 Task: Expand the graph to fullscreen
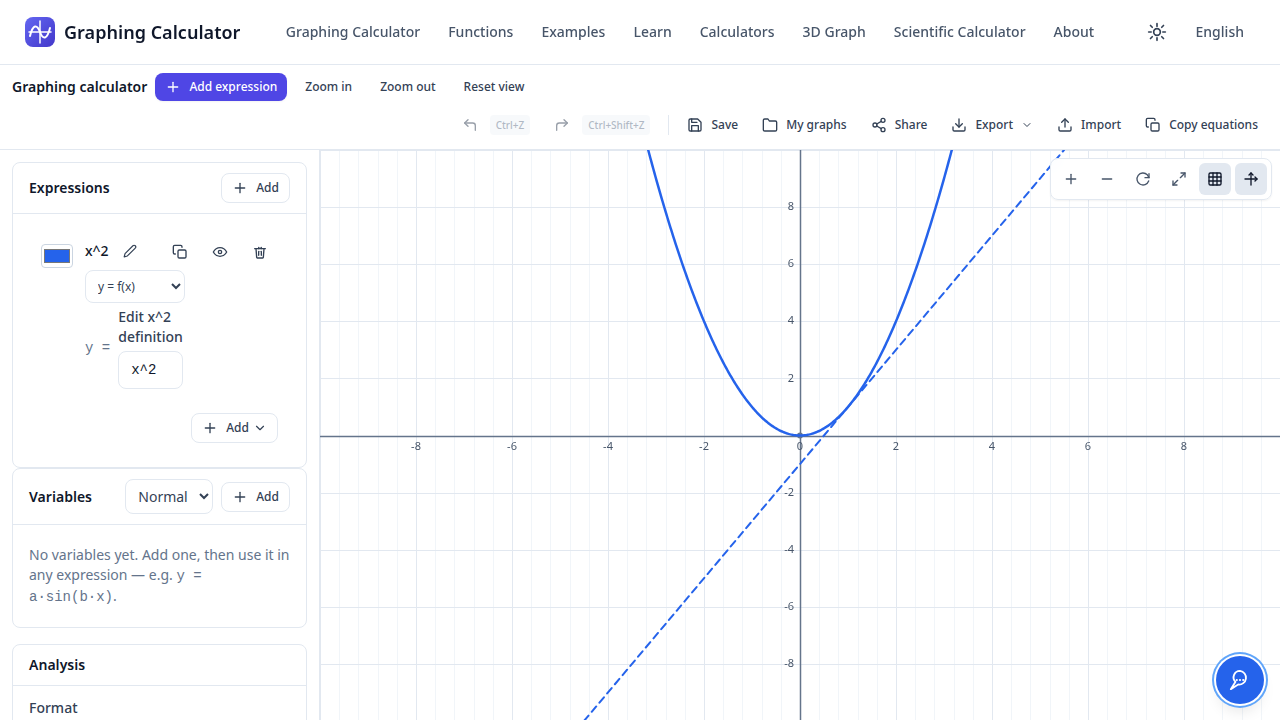tap(1179, 179)
